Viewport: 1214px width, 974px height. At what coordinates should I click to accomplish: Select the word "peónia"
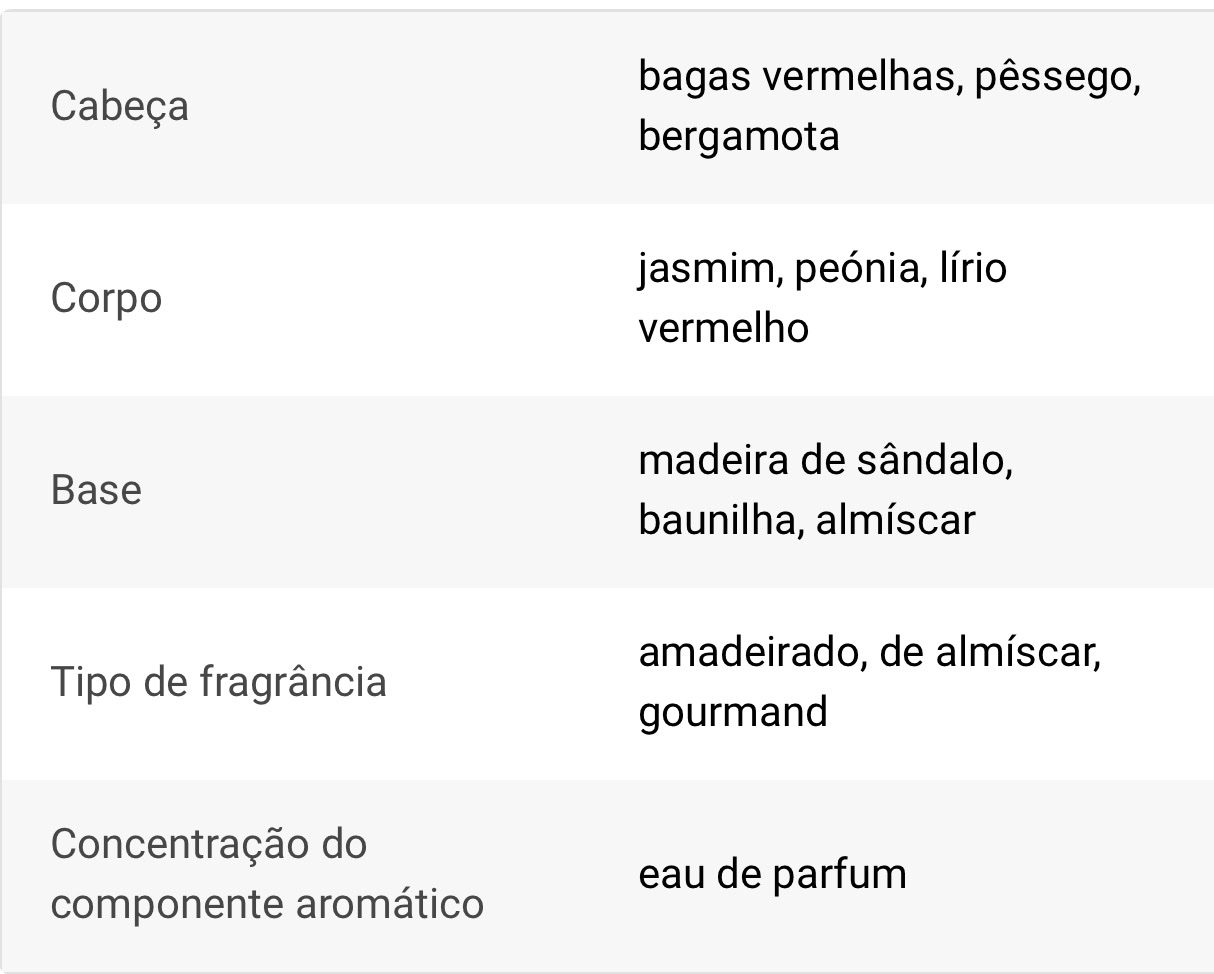pyautogui.click(x=855, y=269)
